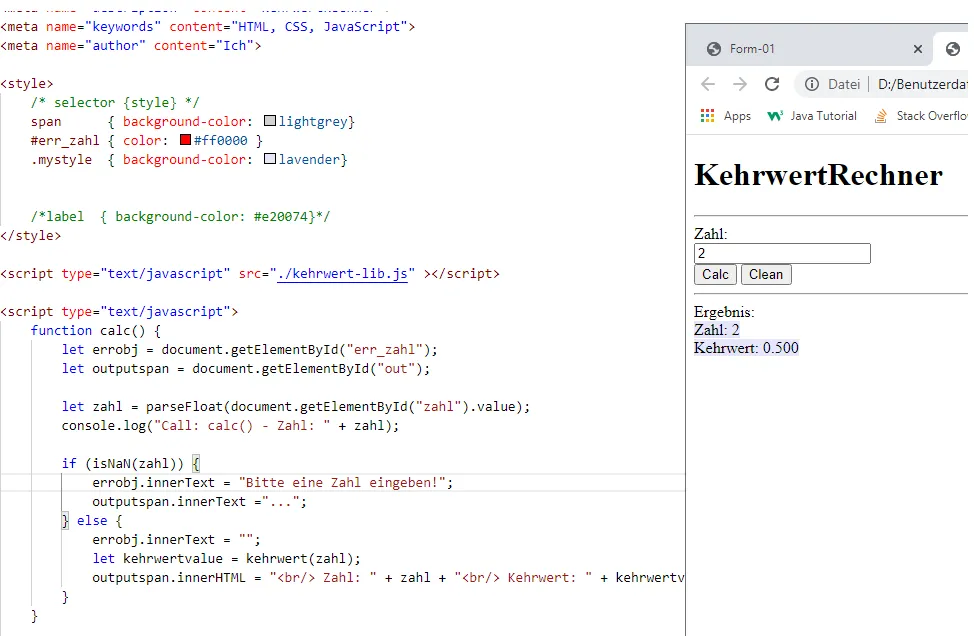
Task: Open the red #ff0000 color swatch
Action: (185, 140)
